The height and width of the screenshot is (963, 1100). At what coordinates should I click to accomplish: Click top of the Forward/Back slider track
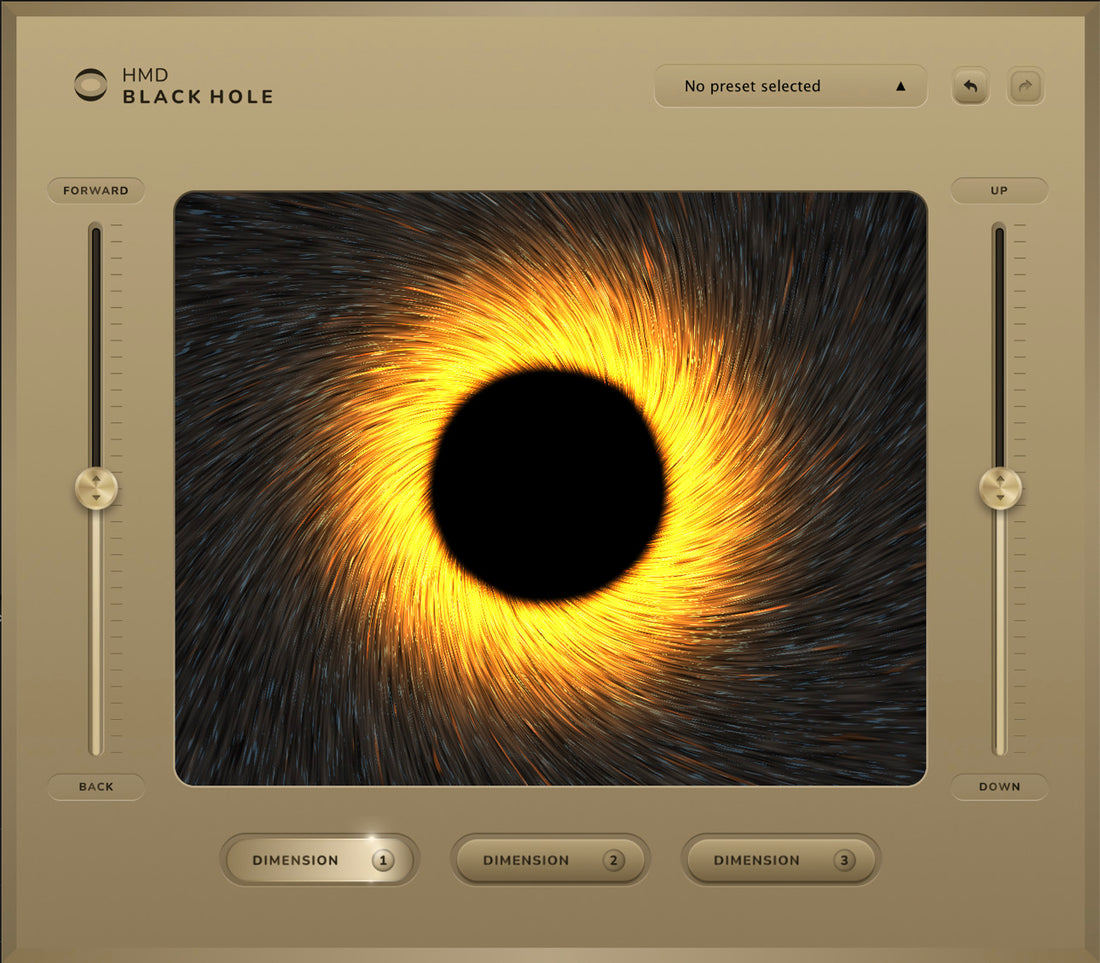point(96,235)
